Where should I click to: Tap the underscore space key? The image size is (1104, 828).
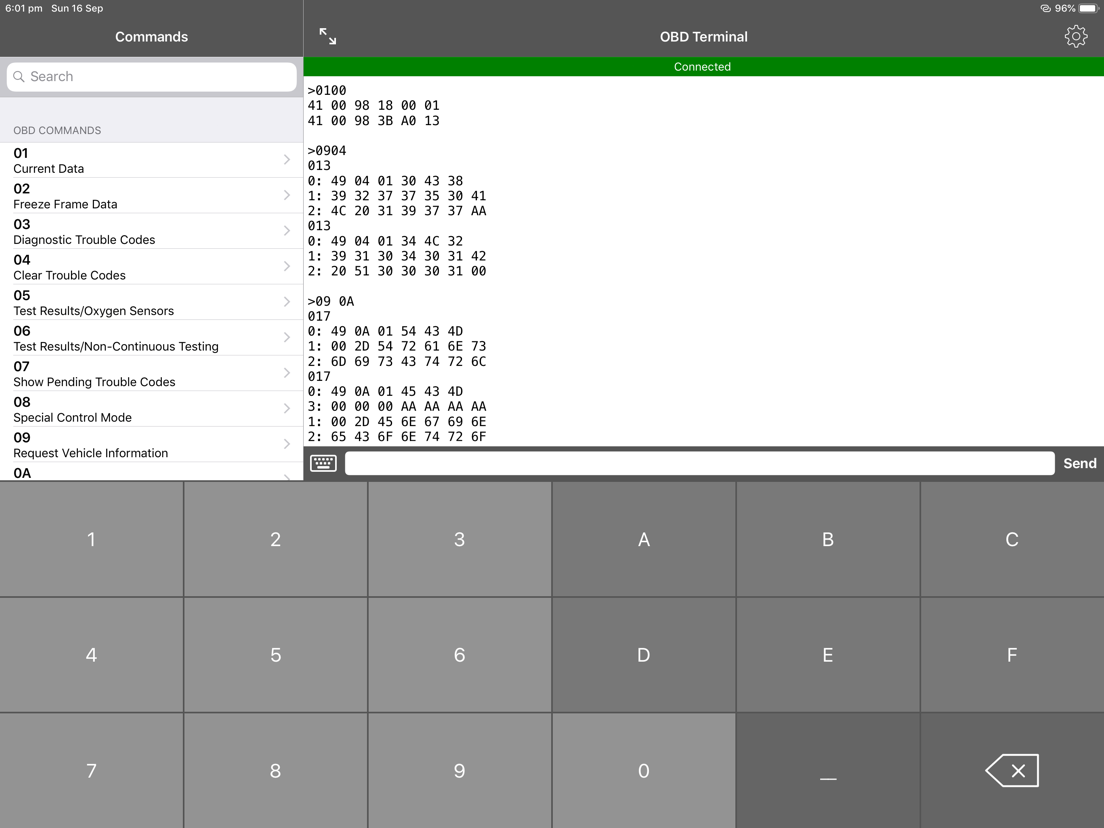pyautogui.click(x=828, y=770)
